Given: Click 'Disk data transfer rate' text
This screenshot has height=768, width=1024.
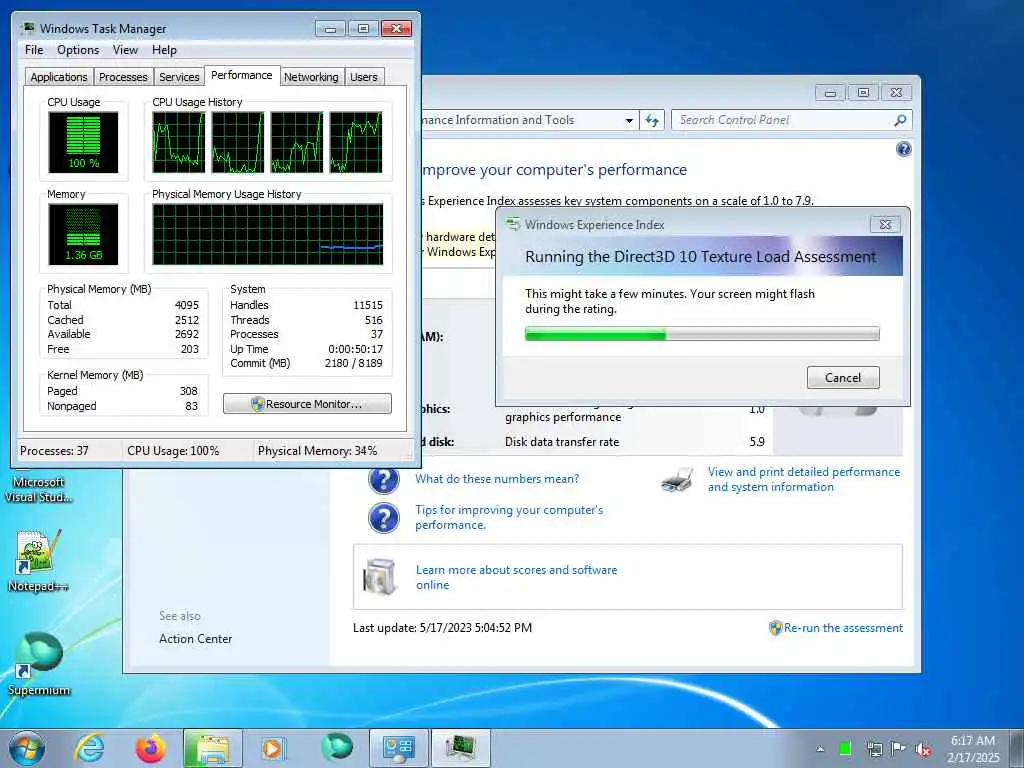Looking at the screenshot, I should (562, 442).
